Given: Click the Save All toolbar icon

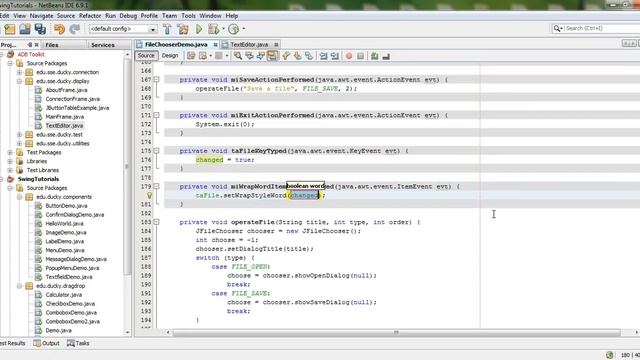Looking at the screenshot, I should click(40, 29).
